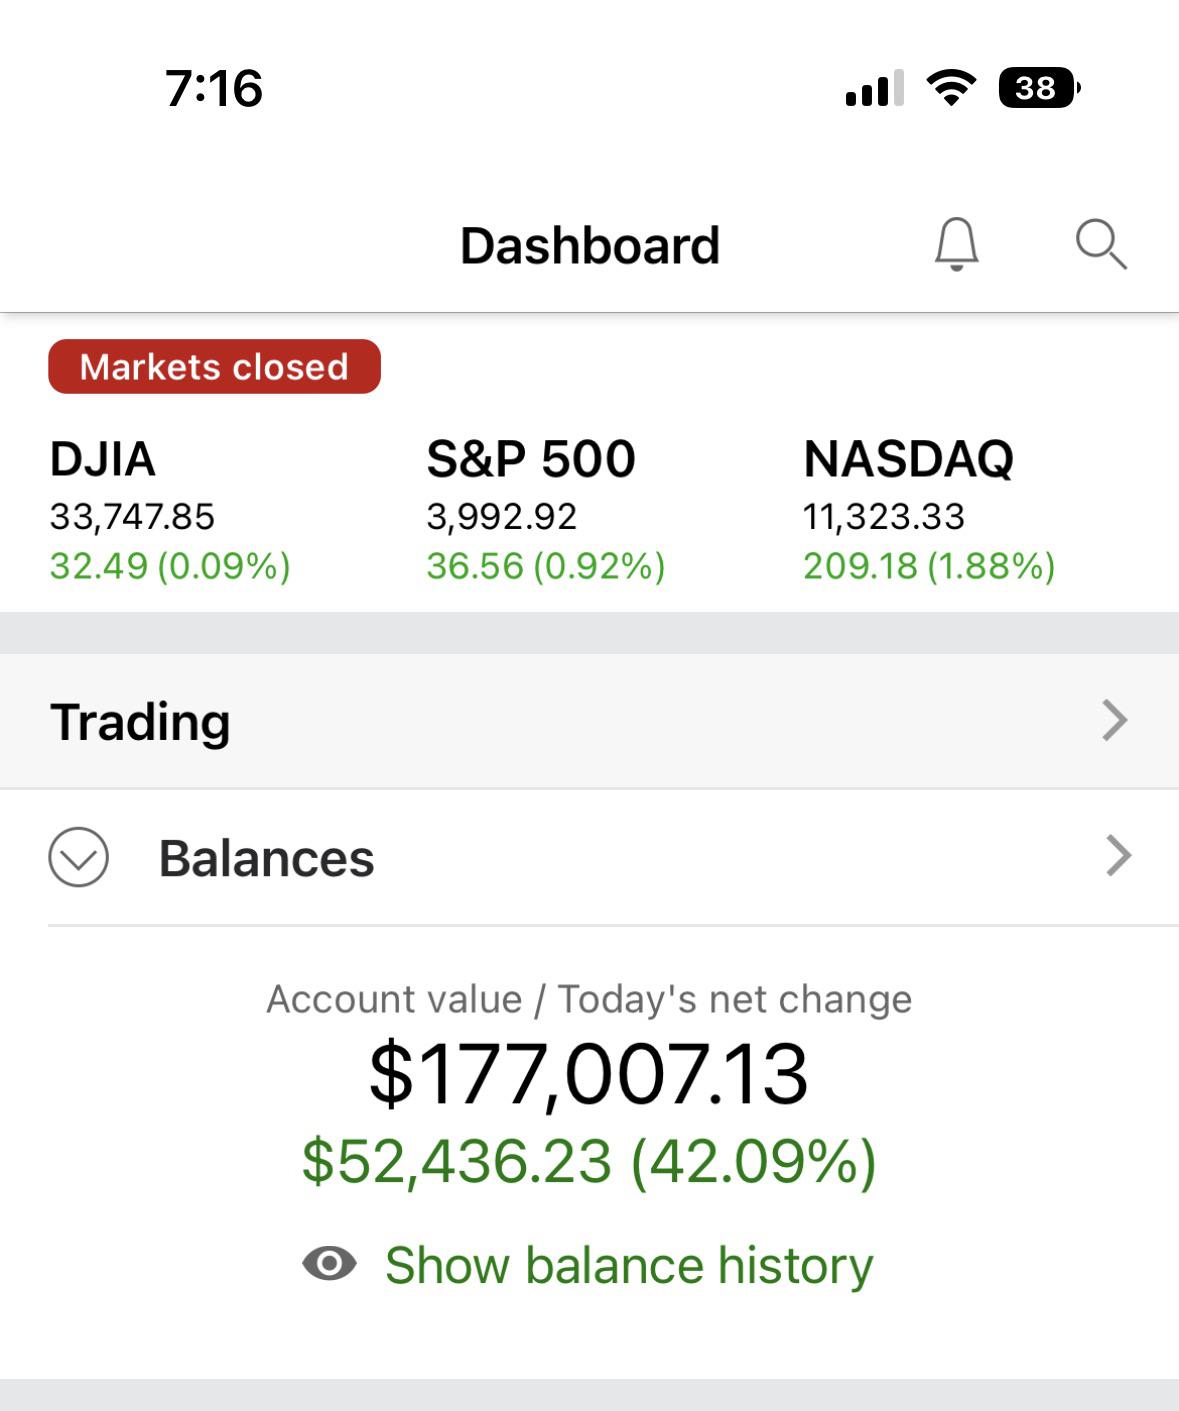Collapse Balances using circled chevron icon

pyautogui.click(x=78, y=857)
